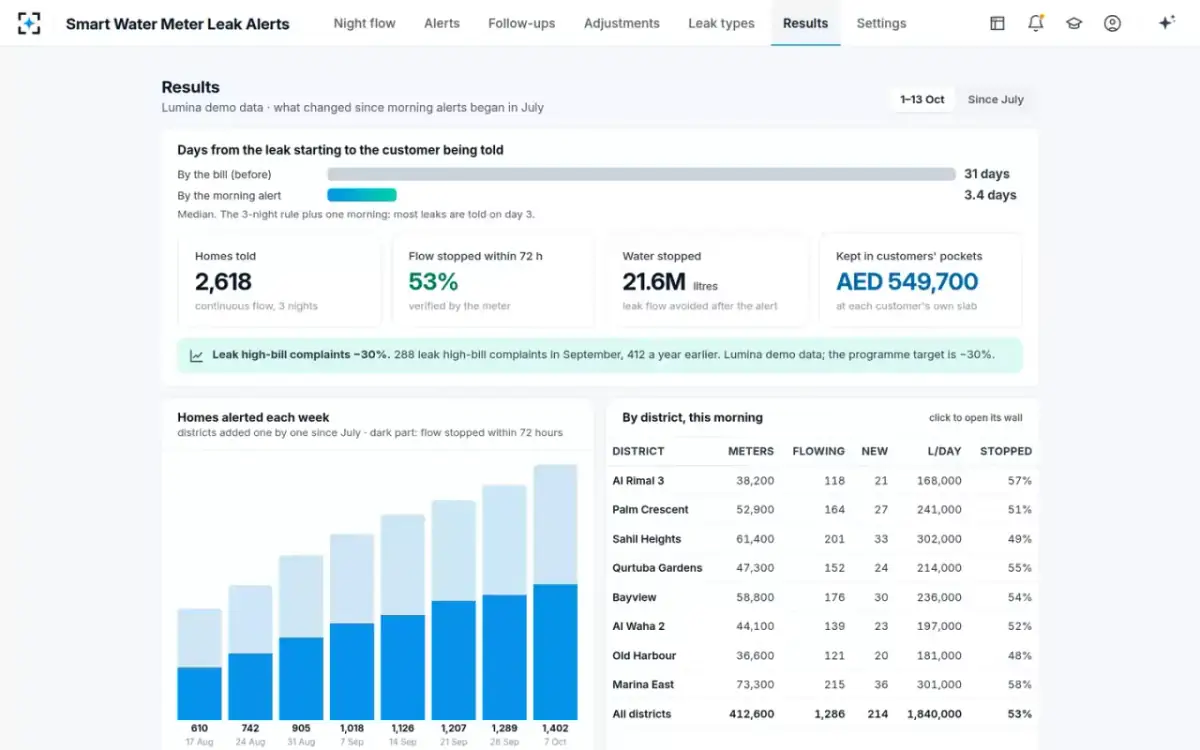
Task: Select the 1–13 Oct date range
Action: (x=922, y=100)
